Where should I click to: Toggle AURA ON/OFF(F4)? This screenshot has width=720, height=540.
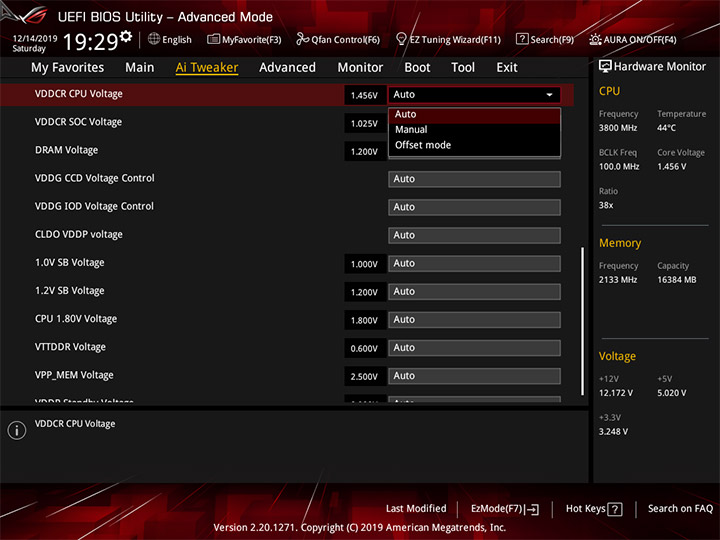(x=633, y=39)
